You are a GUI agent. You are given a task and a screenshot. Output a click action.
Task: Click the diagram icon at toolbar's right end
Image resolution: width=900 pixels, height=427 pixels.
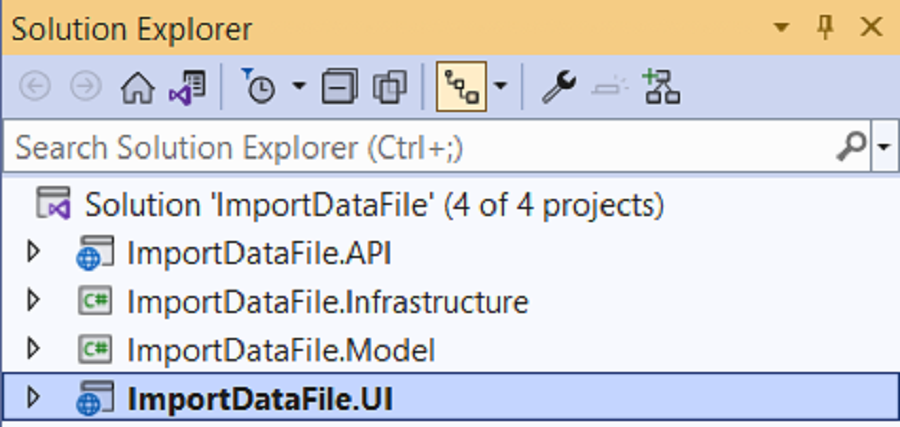(661, 88)
